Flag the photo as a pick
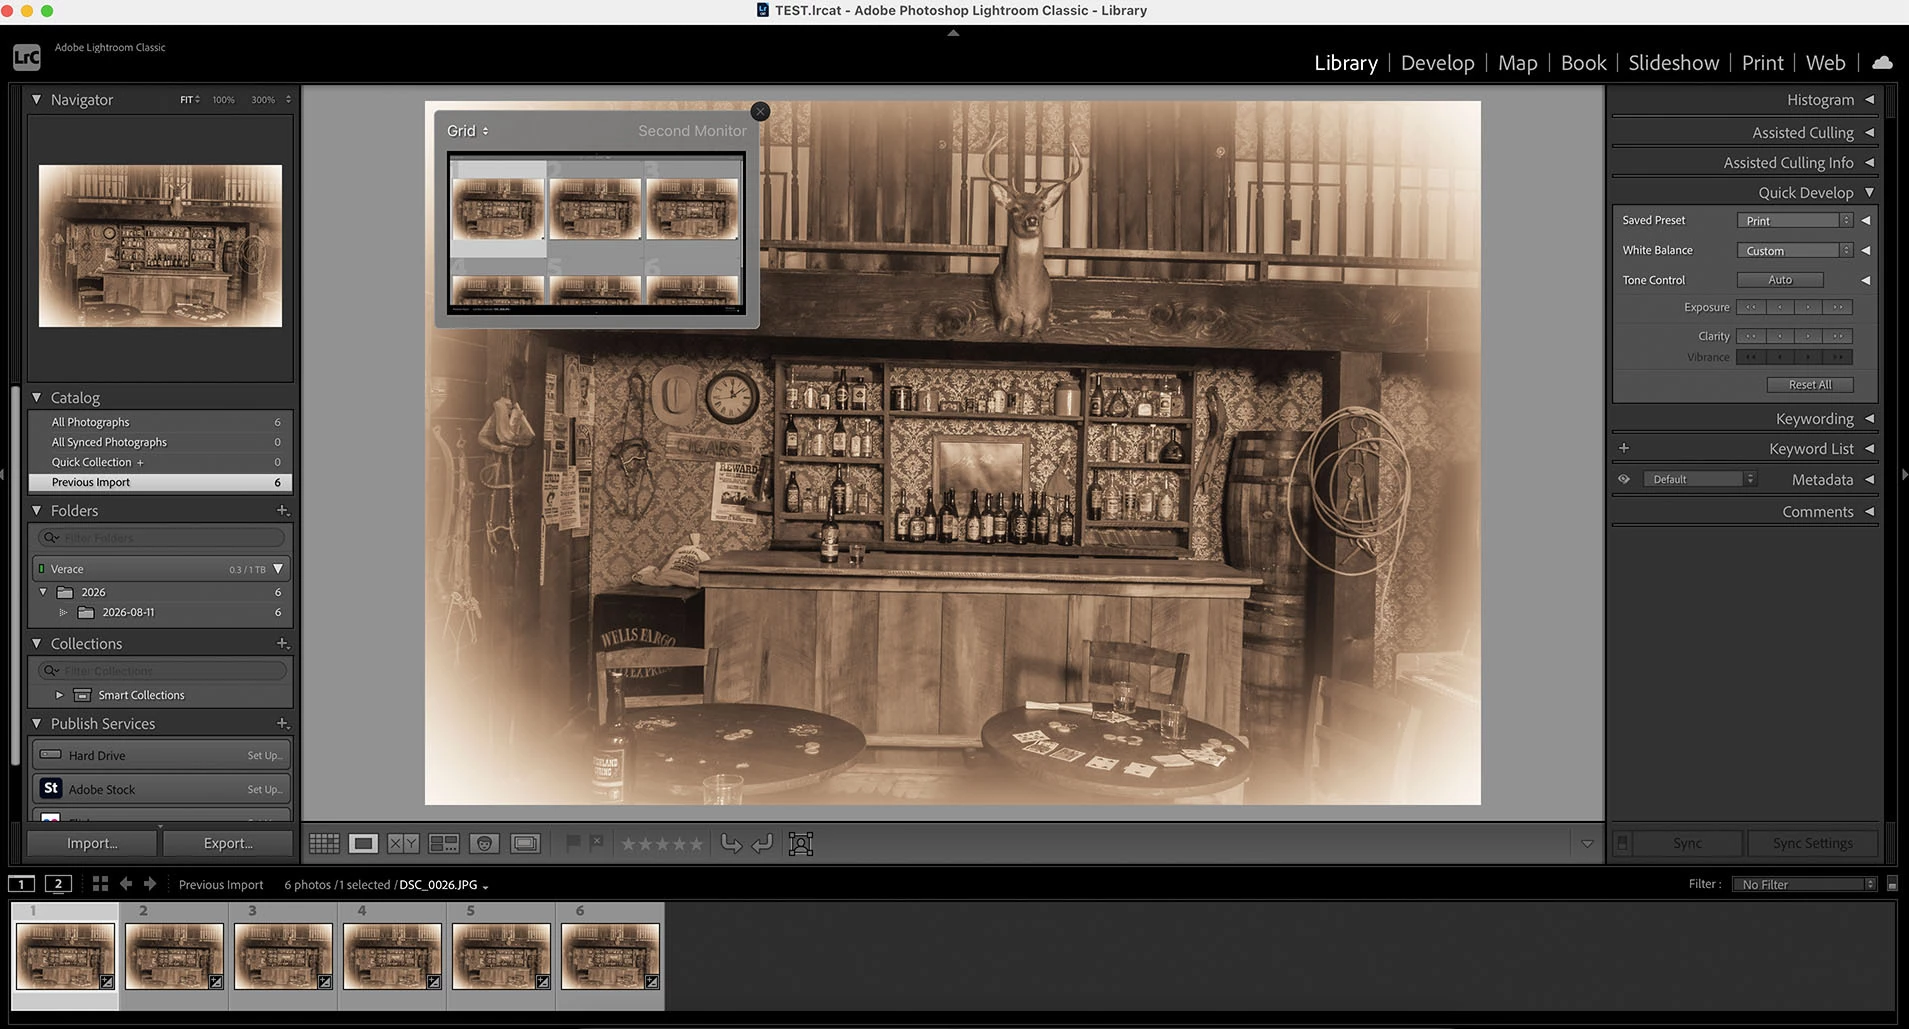1909x1029 pixels. coord(573,843)
